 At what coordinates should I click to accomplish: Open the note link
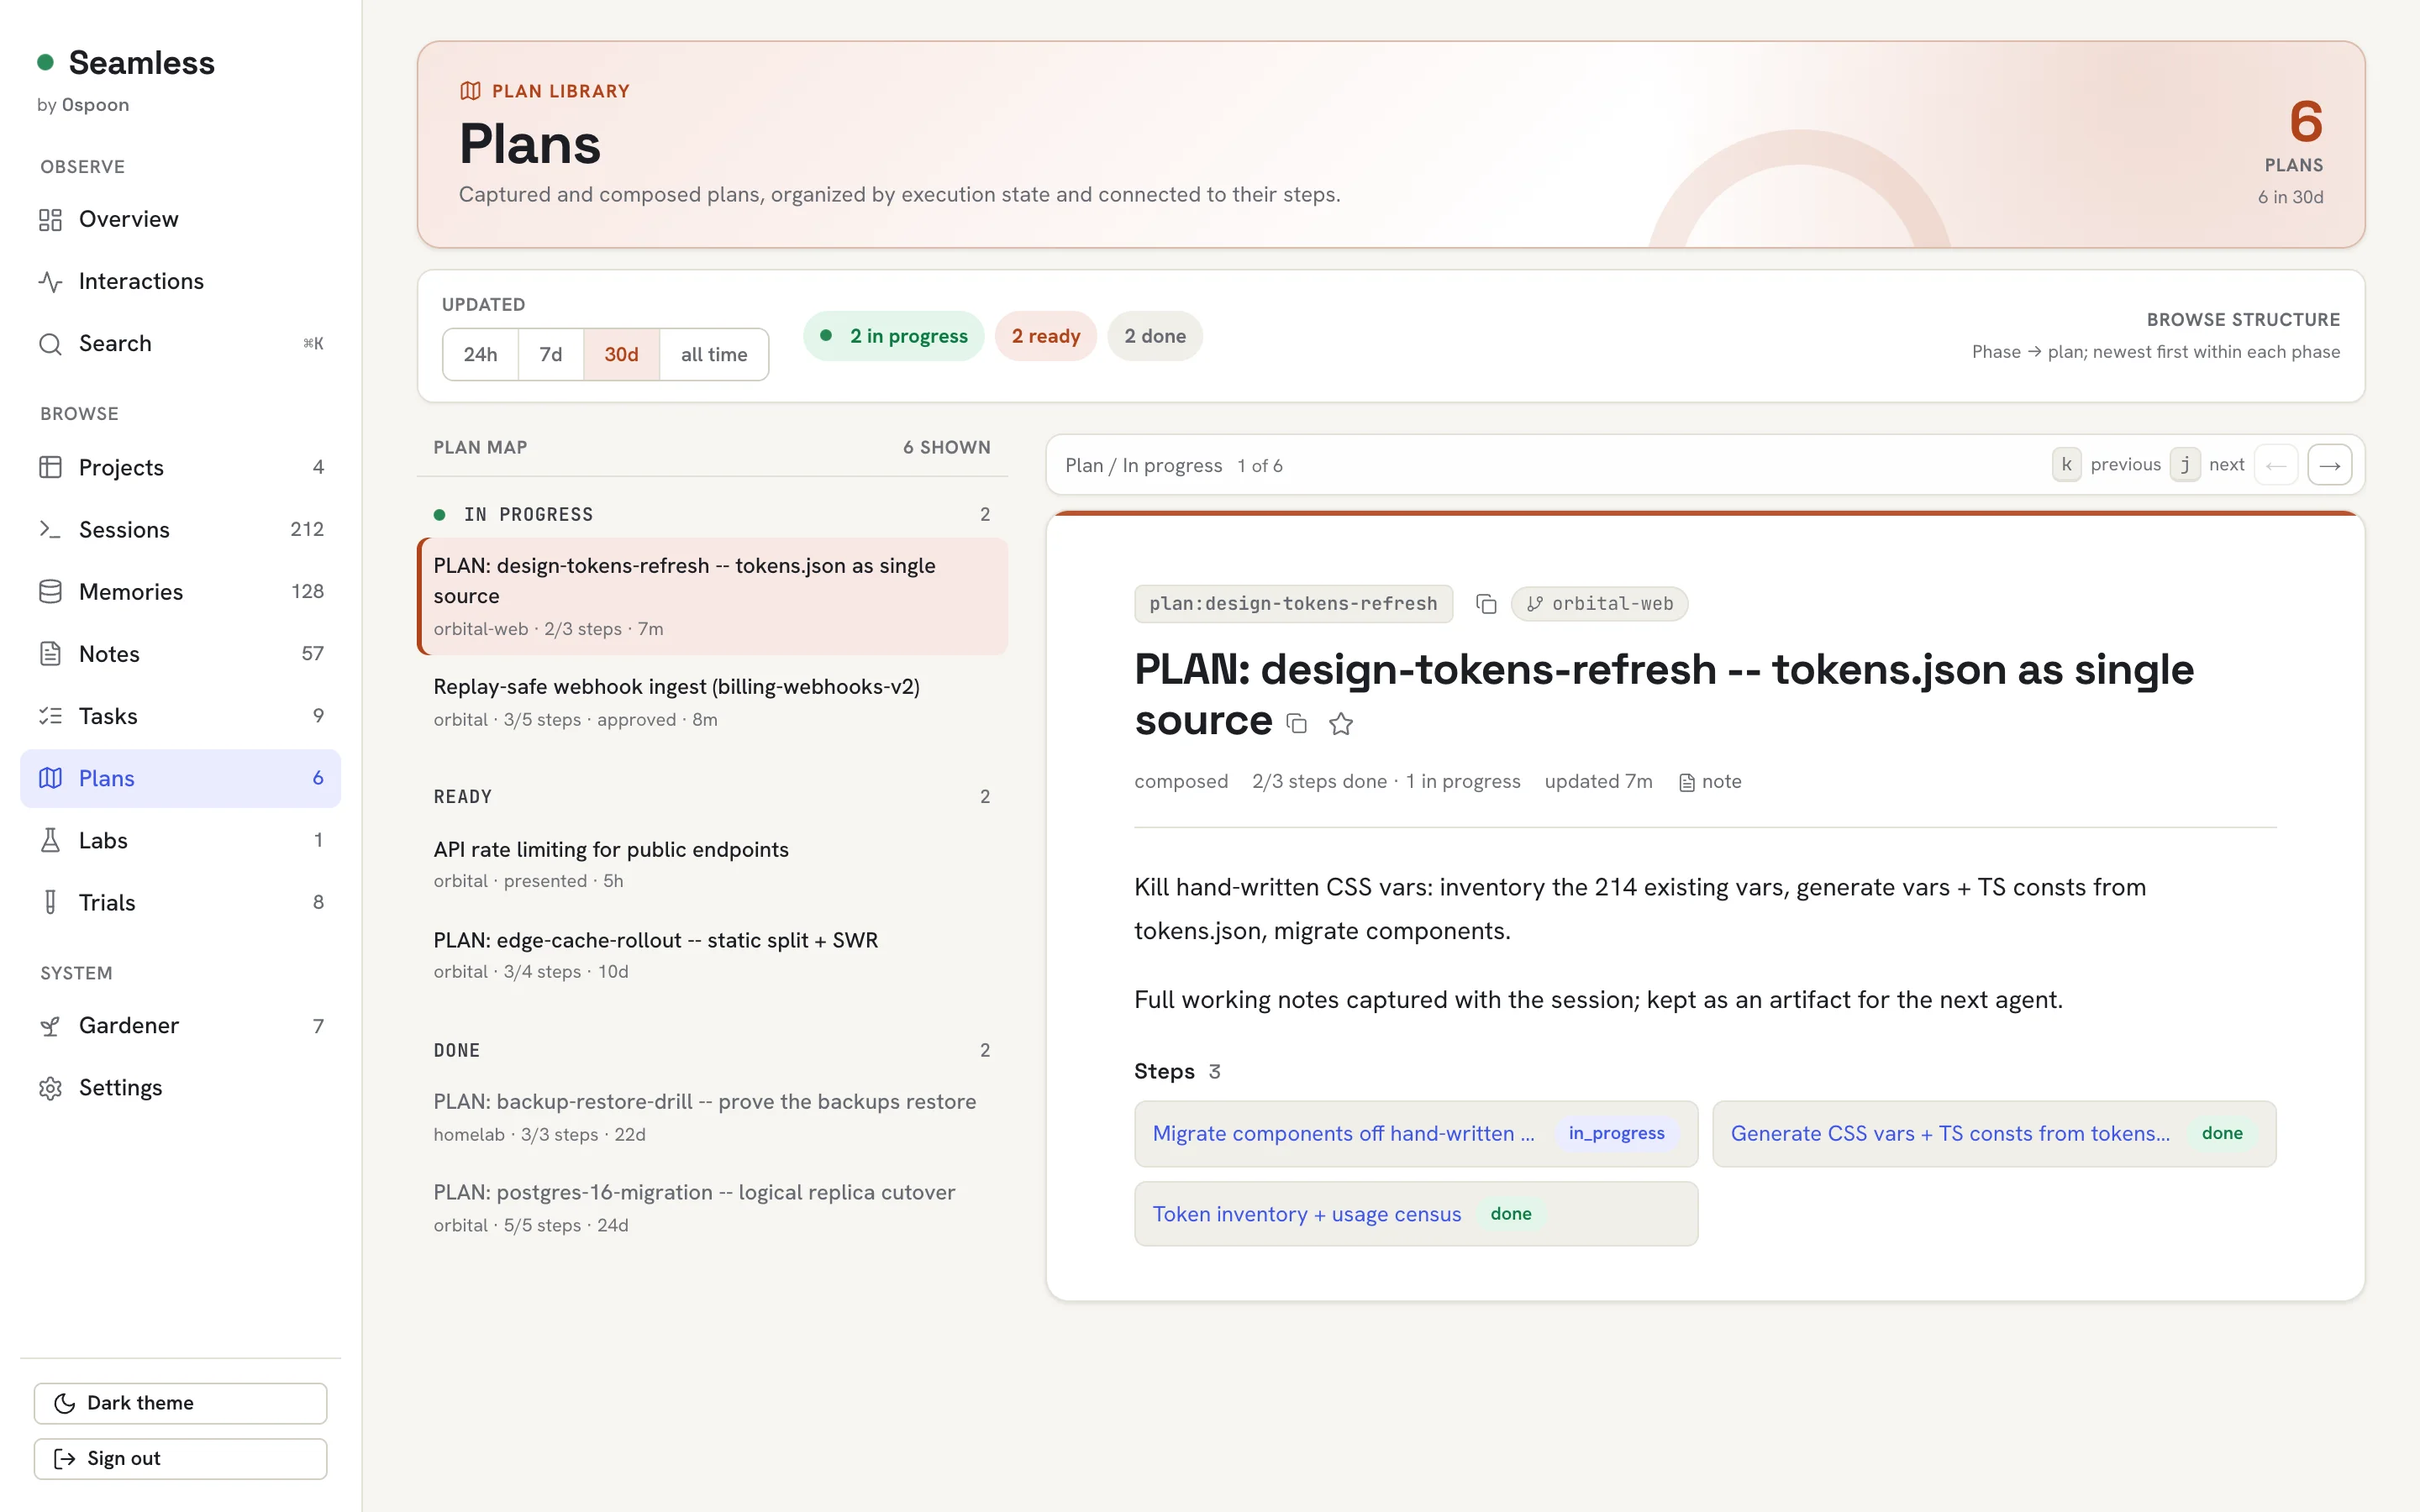[x=1710, y=782]
